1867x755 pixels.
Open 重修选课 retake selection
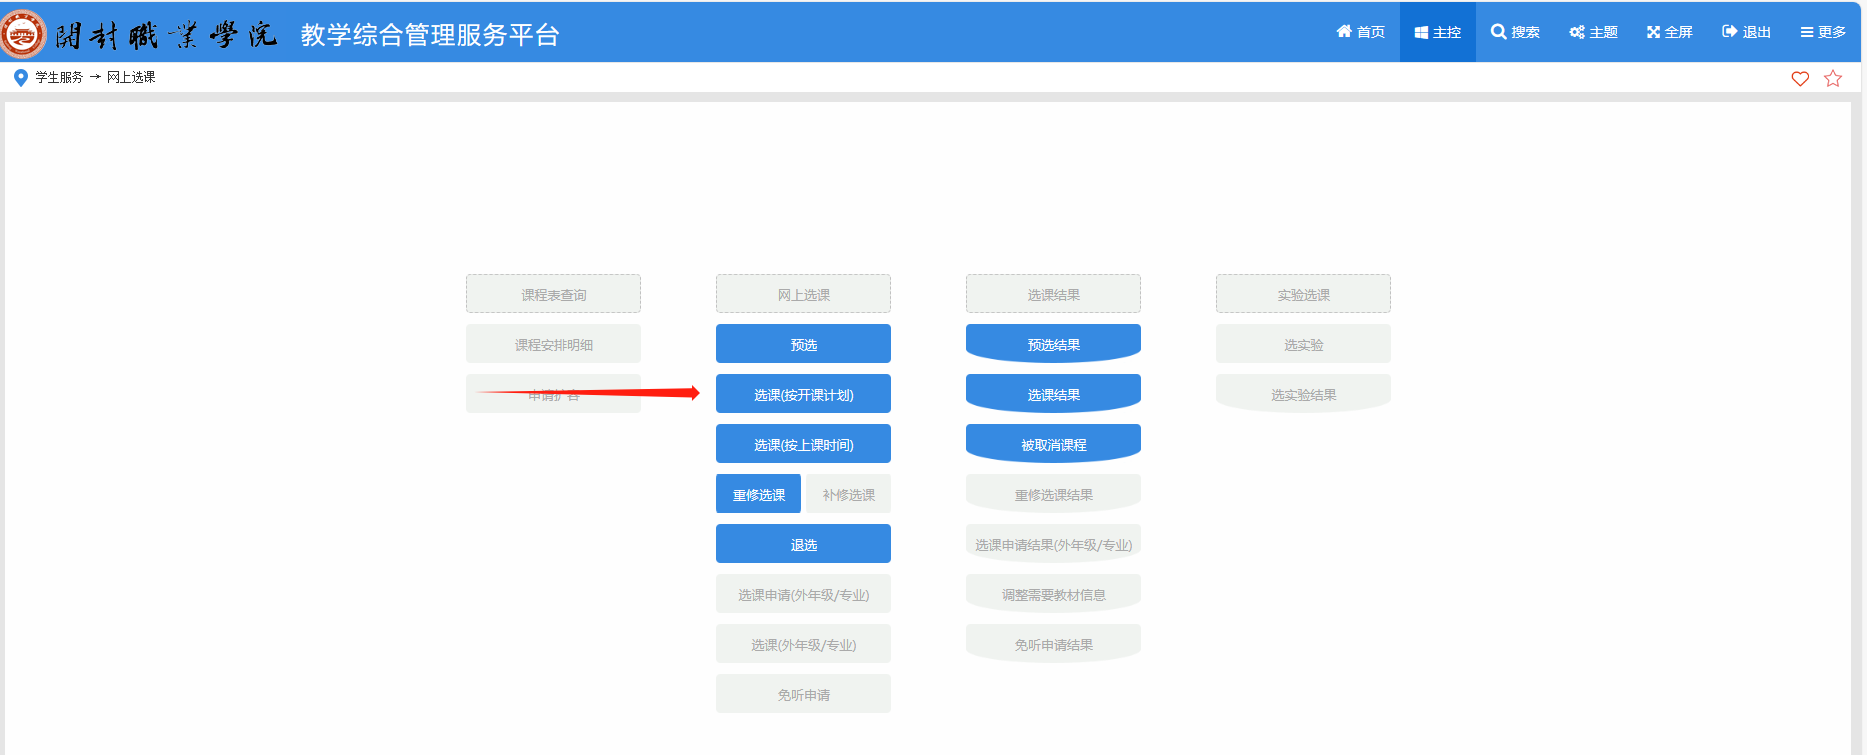[x=758, y=494]
